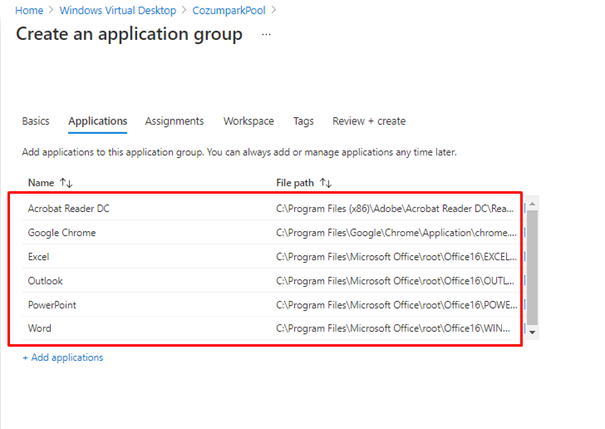This screenshot has width=605, height=429.
Task: Click the EXCEL file path cell
Action: pos(396,257)
